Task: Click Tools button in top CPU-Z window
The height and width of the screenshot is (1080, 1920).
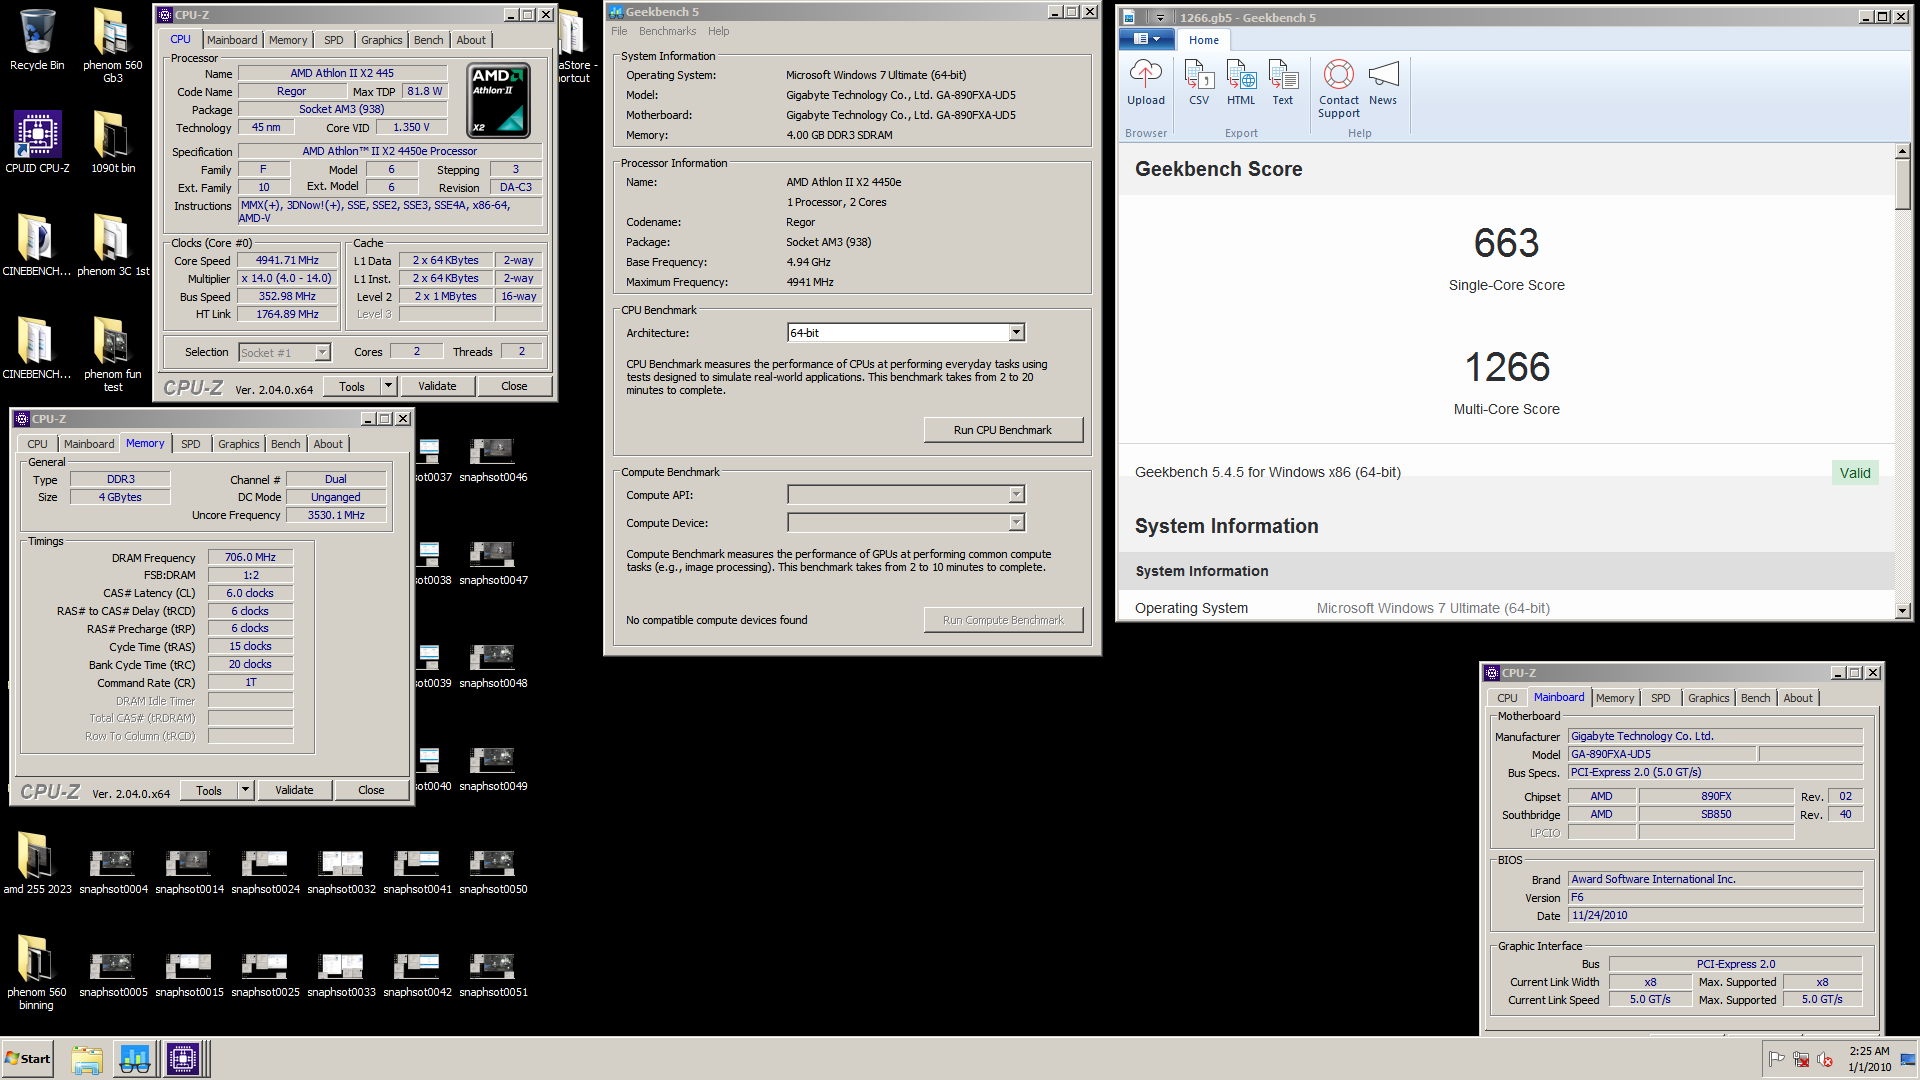Action: tap(352, 386)
